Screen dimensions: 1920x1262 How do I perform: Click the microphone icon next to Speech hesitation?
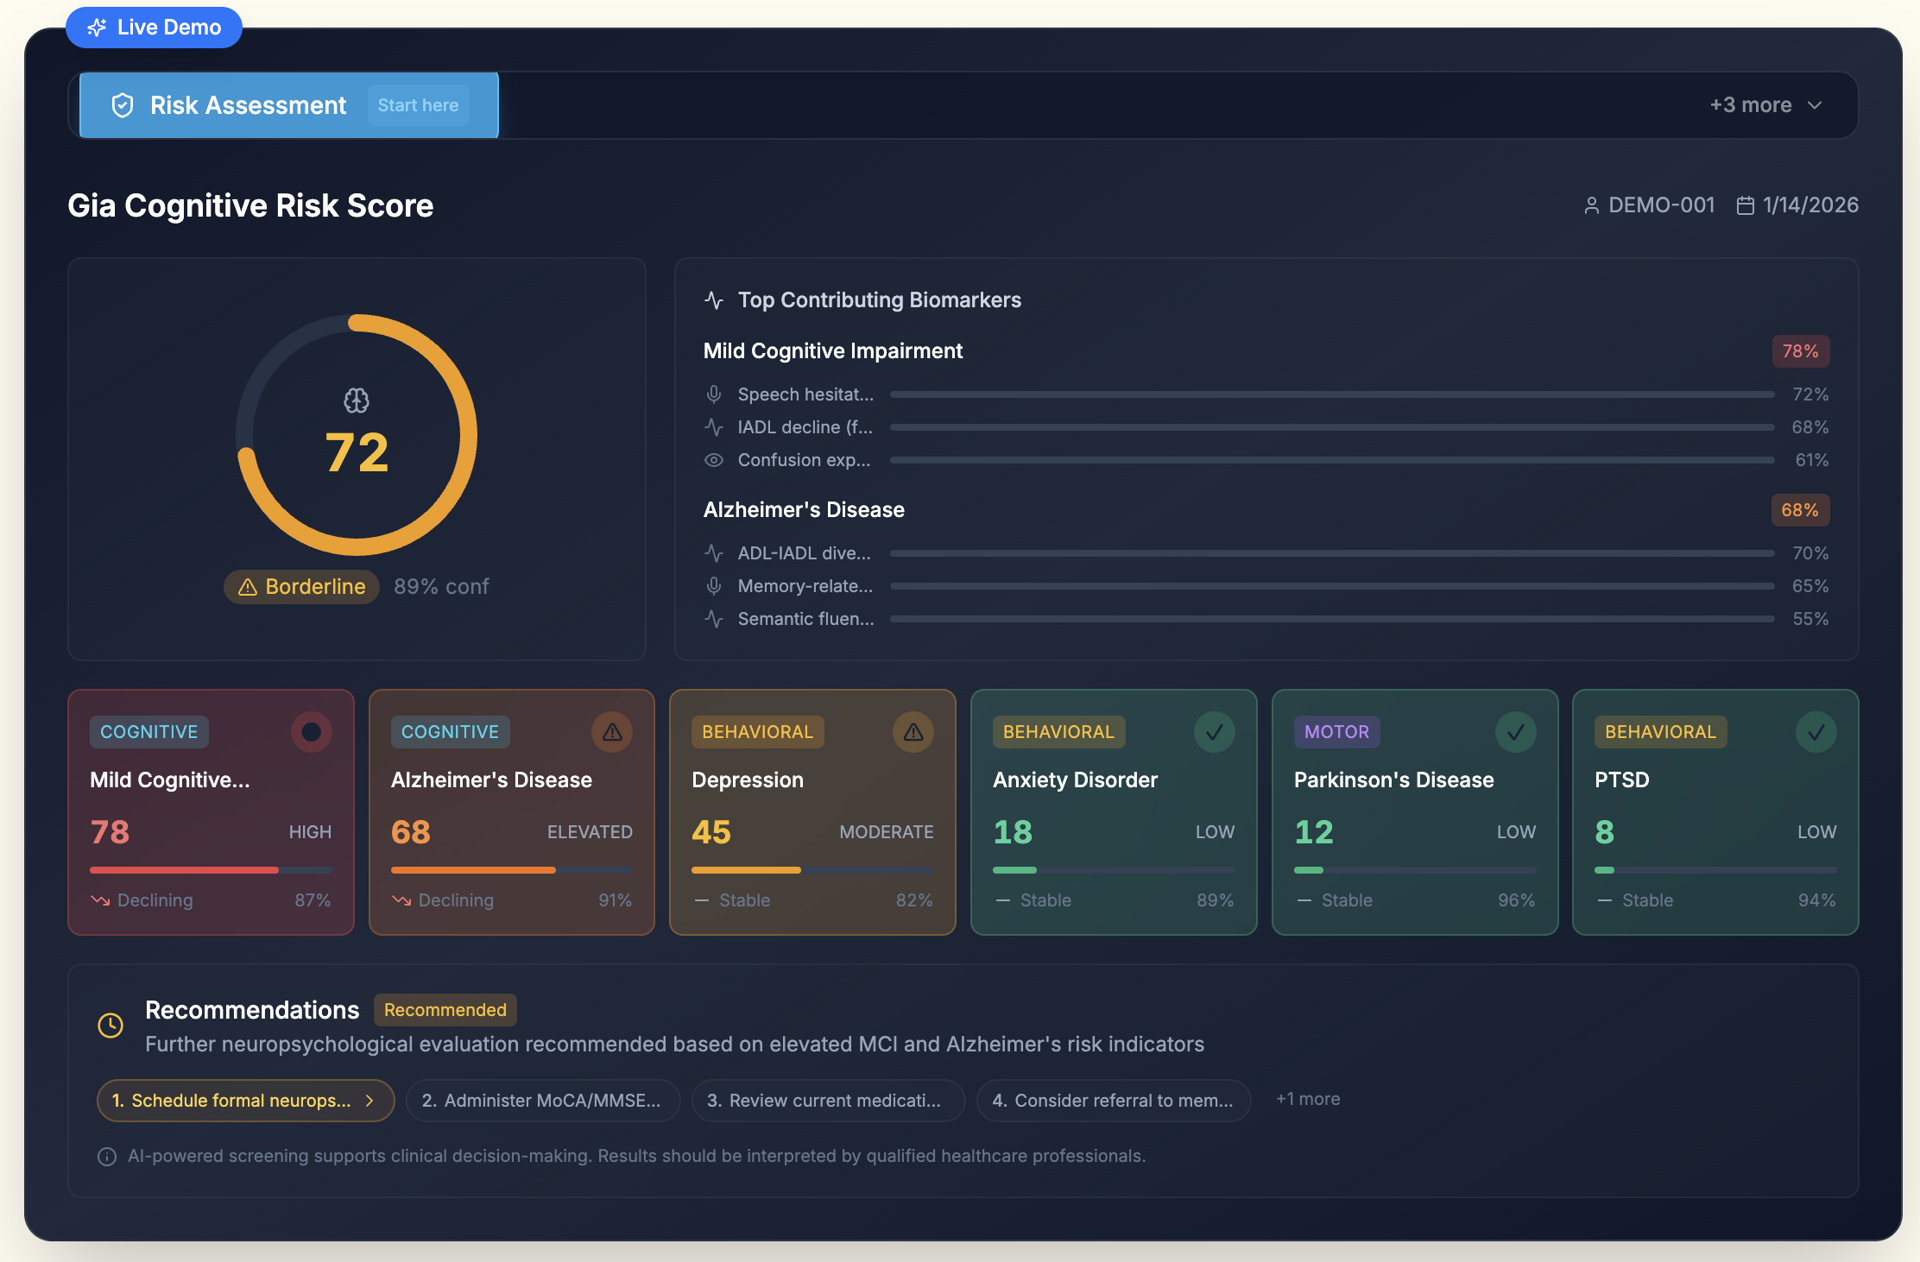tap(715, 394)
